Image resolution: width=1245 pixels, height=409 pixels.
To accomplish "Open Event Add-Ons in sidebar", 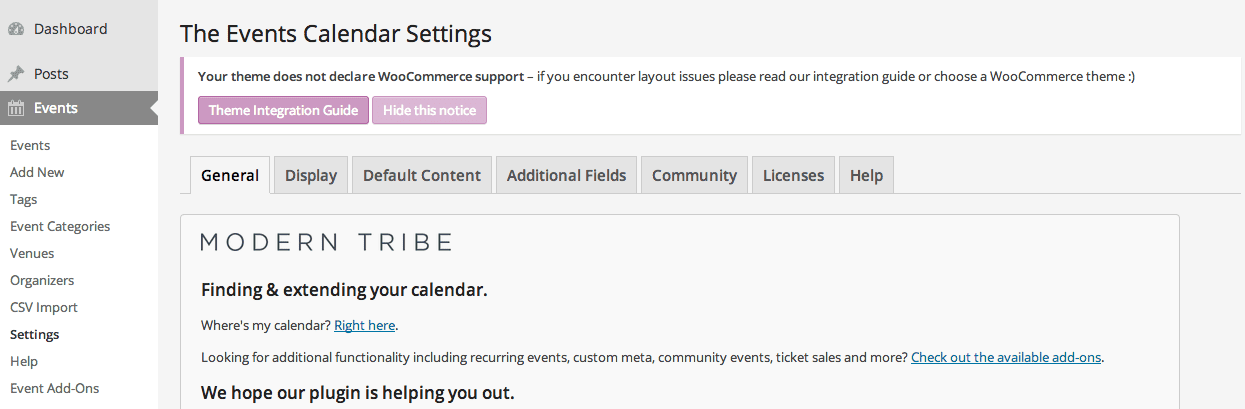I will pos(54,388).
